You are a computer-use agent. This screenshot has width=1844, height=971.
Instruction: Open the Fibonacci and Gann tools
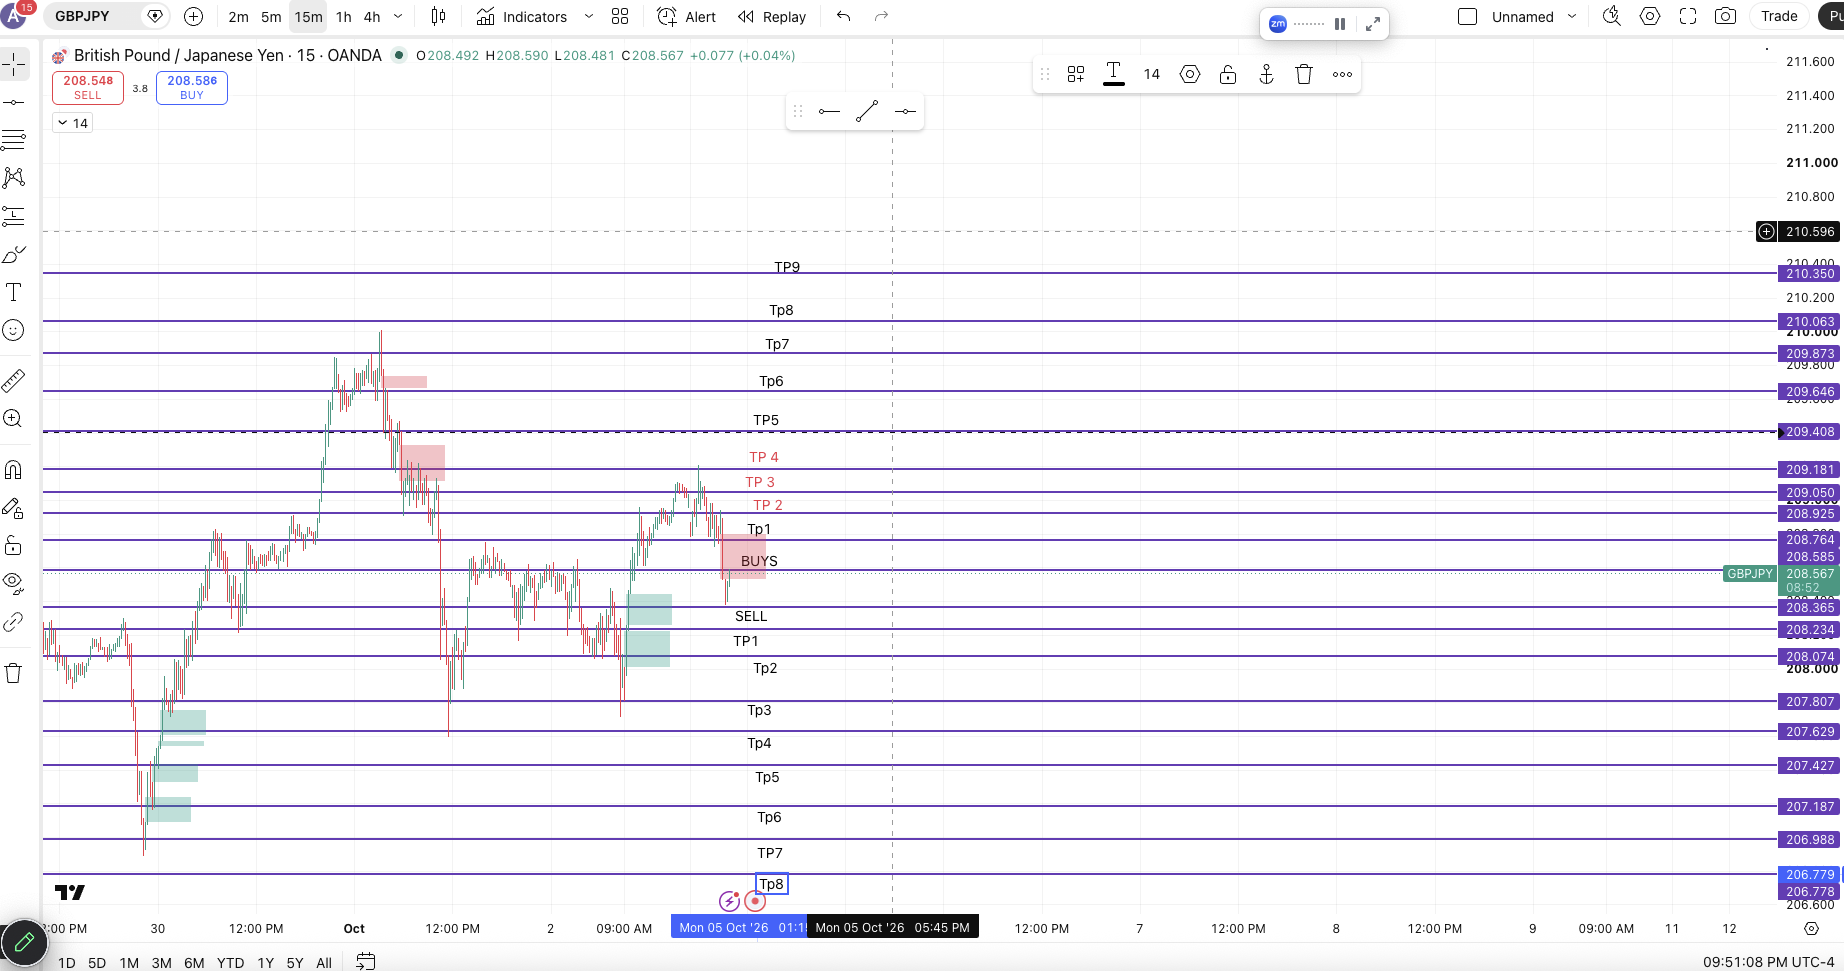pyautogui.click(x=14, y=140)
